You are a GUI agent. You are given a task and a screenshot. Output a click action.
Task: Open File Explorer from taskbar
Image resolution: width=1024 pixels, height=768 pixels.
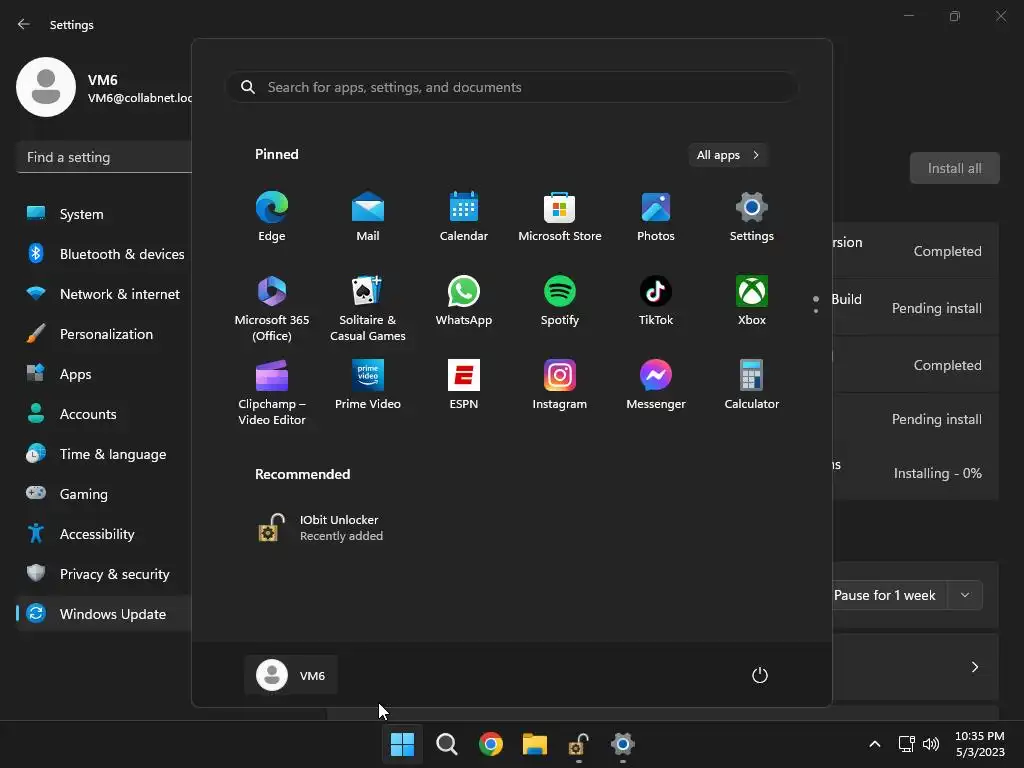[535, 744]
